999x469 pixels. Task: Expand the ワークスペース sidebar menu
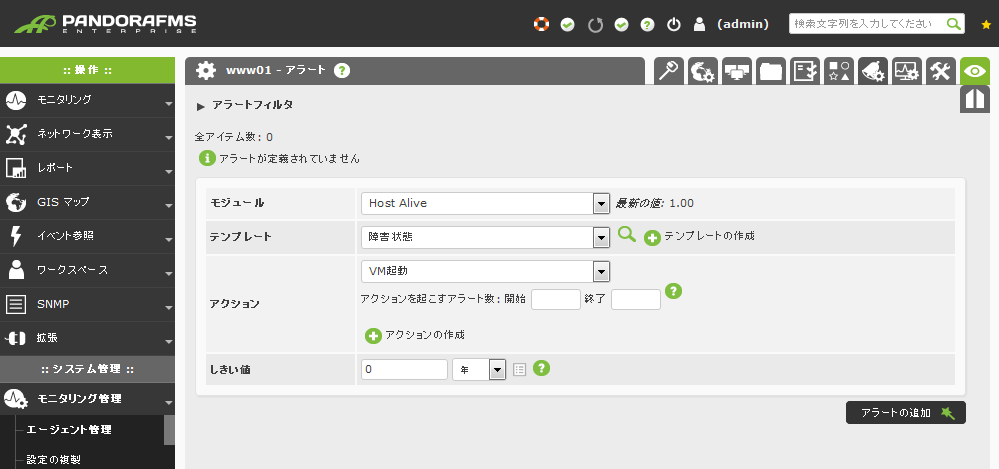click(87, 270)
